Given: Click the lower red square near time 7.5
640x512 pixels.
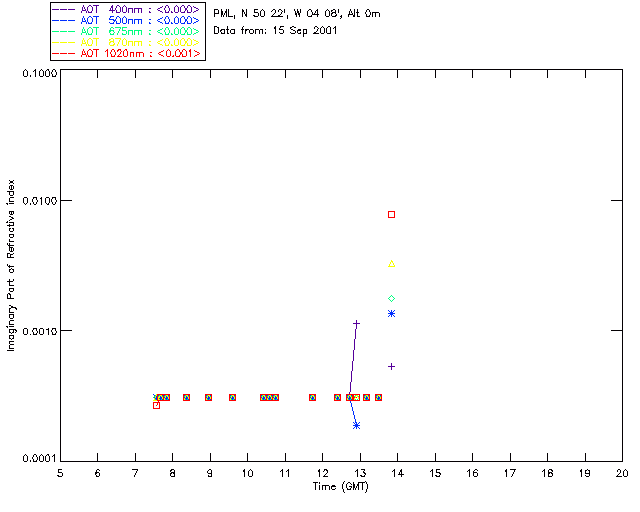Looking at the screenshot, I should tap(156, 405).
